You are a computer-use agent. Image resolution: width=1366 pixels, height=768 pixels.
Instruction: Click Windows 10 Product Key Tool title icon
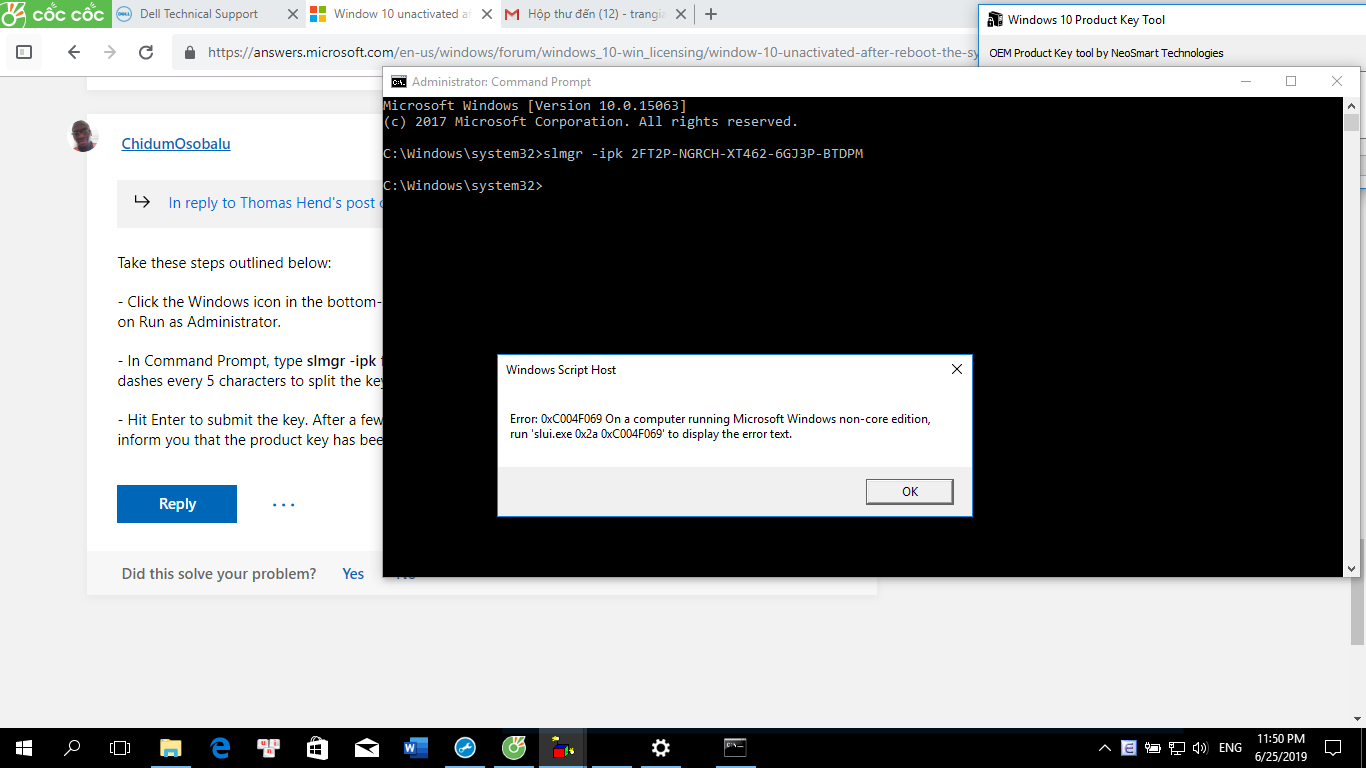coord(995,20)
